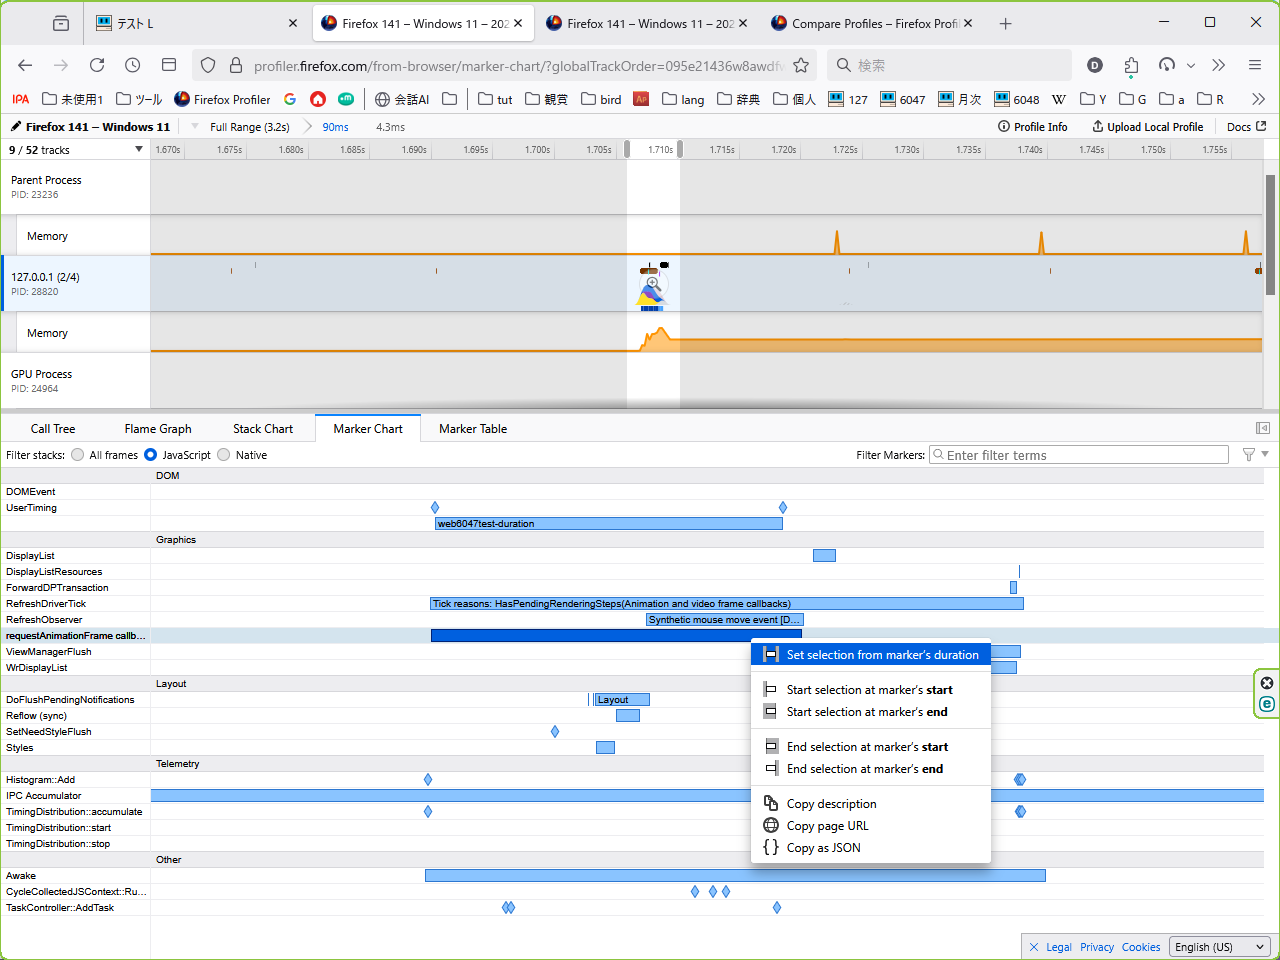
Task: Click Upload Local Profile button
Action: click(1147, 127)
